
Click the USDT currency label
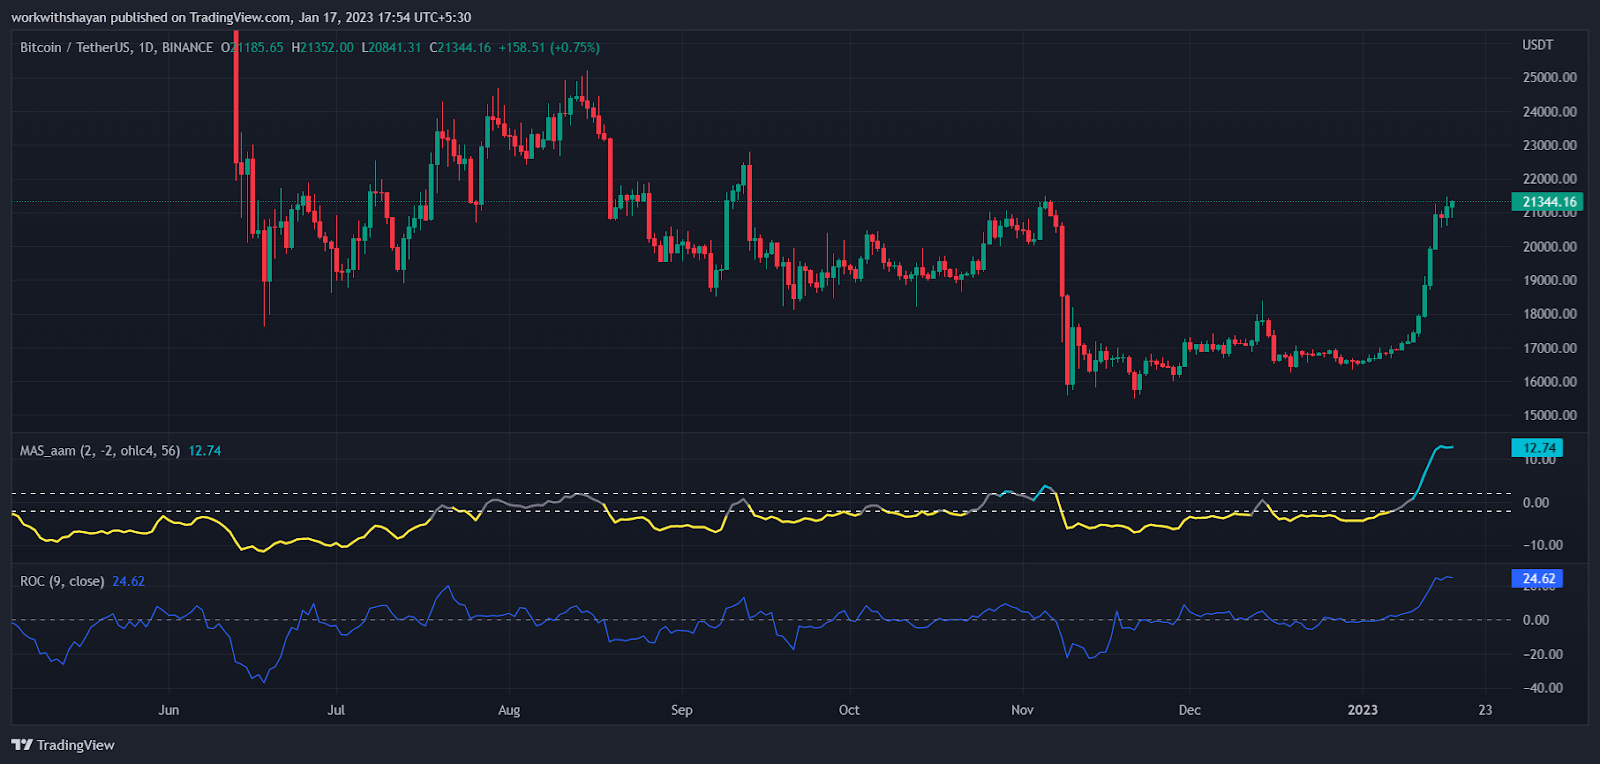(x=1538, y=45)
